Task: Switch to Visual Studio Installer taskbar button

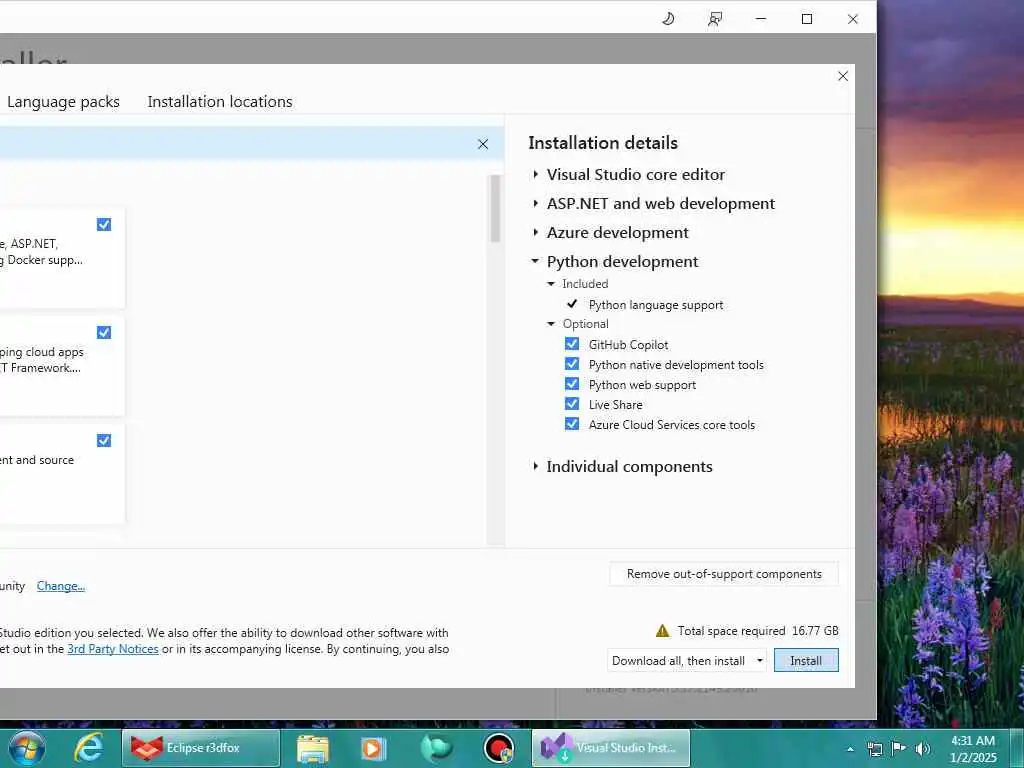Action: coord(611,748)
